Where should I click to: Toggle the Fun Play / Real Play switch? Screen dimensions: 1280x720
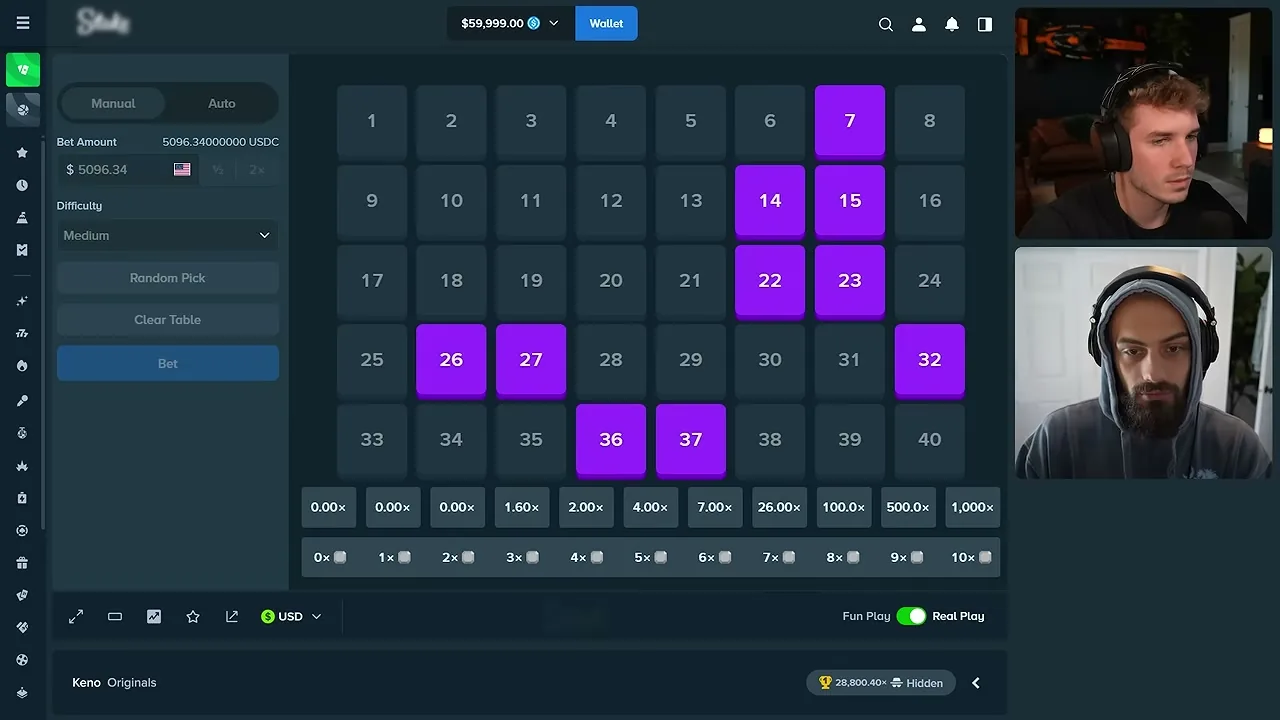click(911, 616)
